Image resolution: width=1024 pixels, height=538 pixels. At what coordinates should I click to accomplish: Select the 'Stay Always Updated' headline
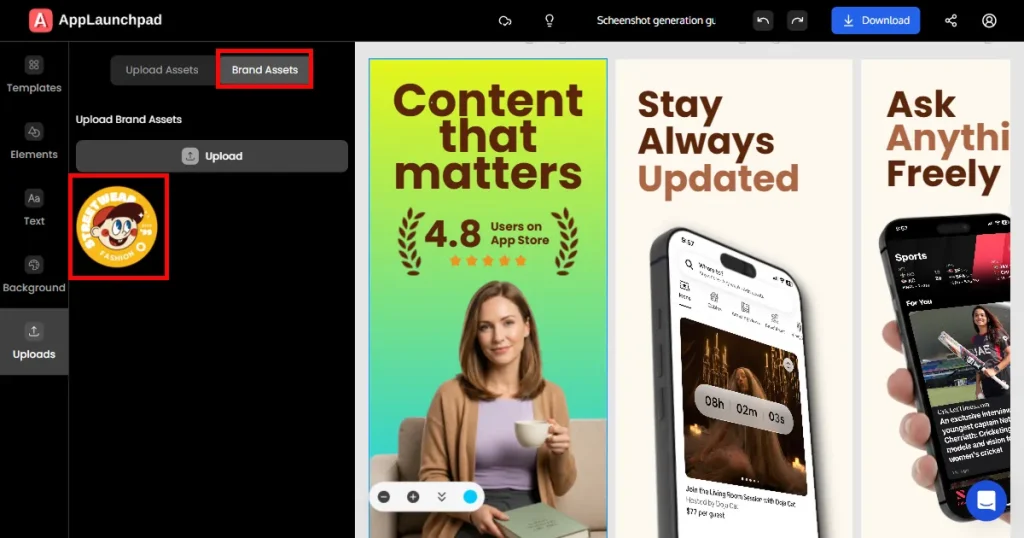(718, 142)
